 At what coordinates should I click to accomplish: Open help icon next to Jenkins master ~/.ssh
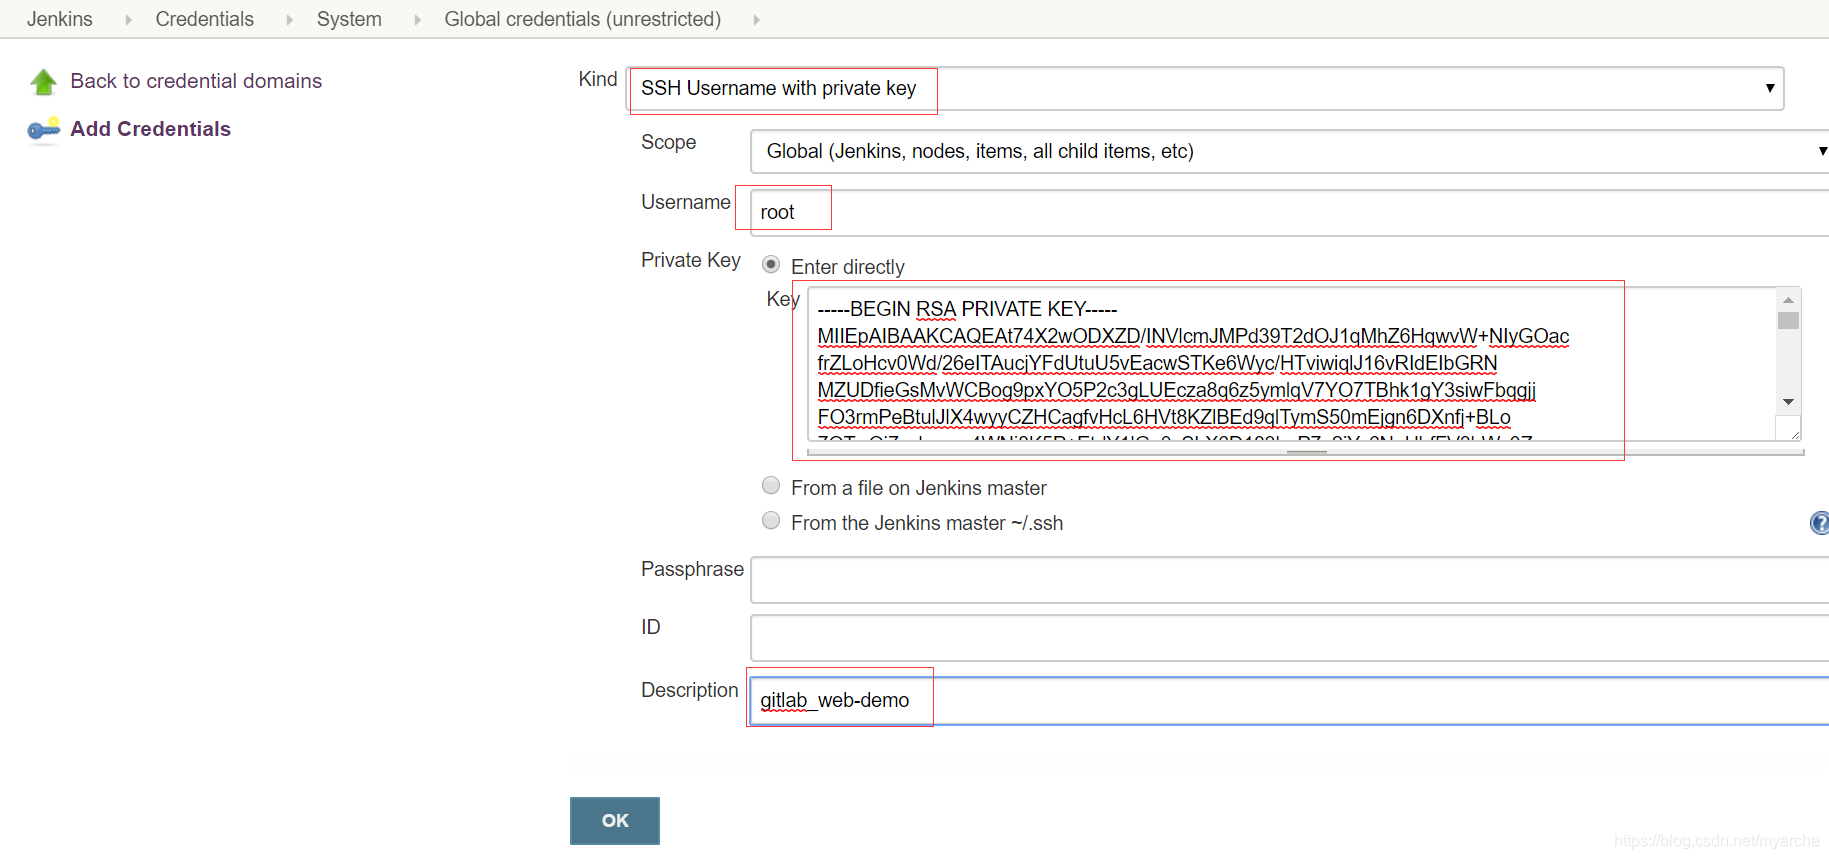point(1820,522)
